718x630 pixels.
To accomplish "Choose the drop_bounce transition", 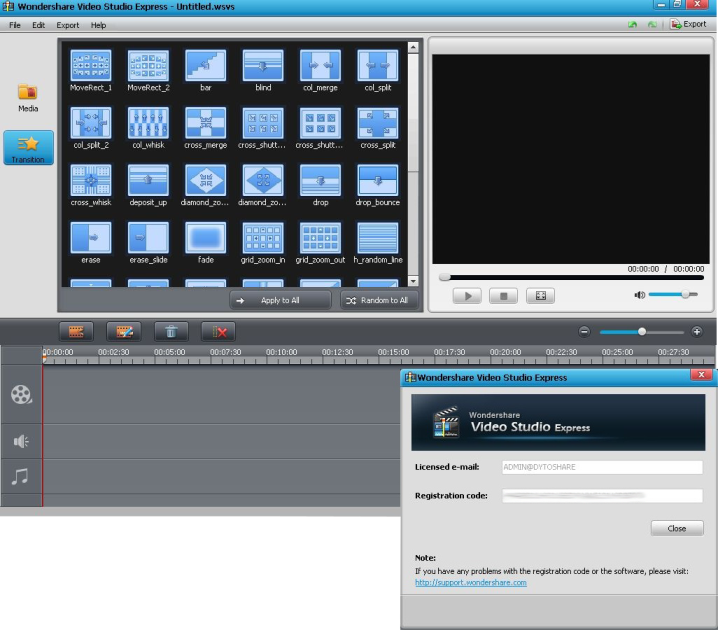I will tap(378, 180).
